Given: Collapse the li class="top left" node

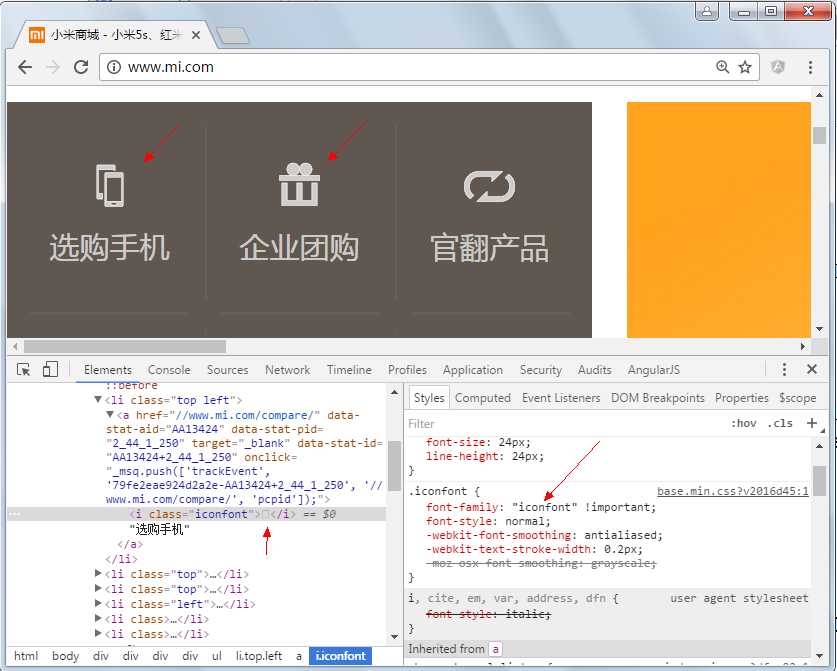Looking at the screenshot, I should click(x=98, y=399).
